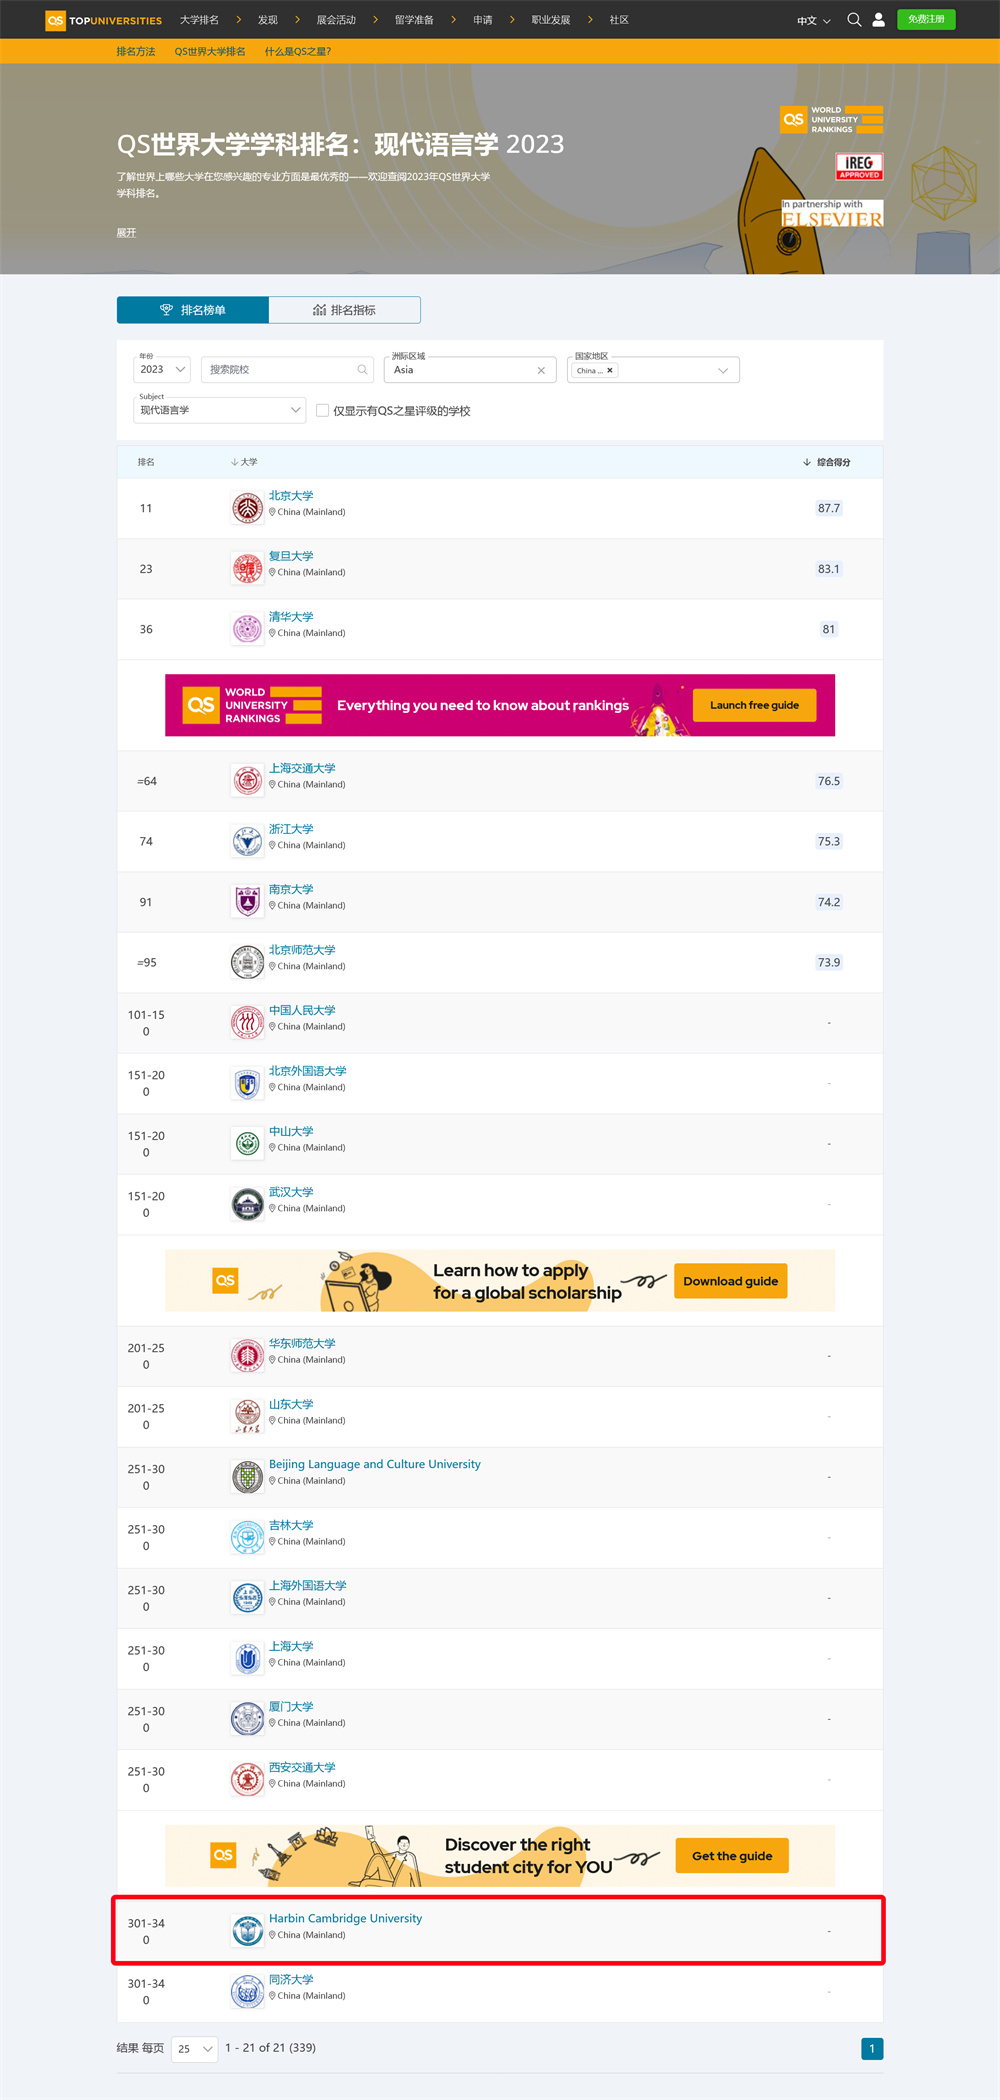Clear the Asia region filter
Image resolution: width=1000 pixels, height=2100 pixels.
click(x=541, y=370)
